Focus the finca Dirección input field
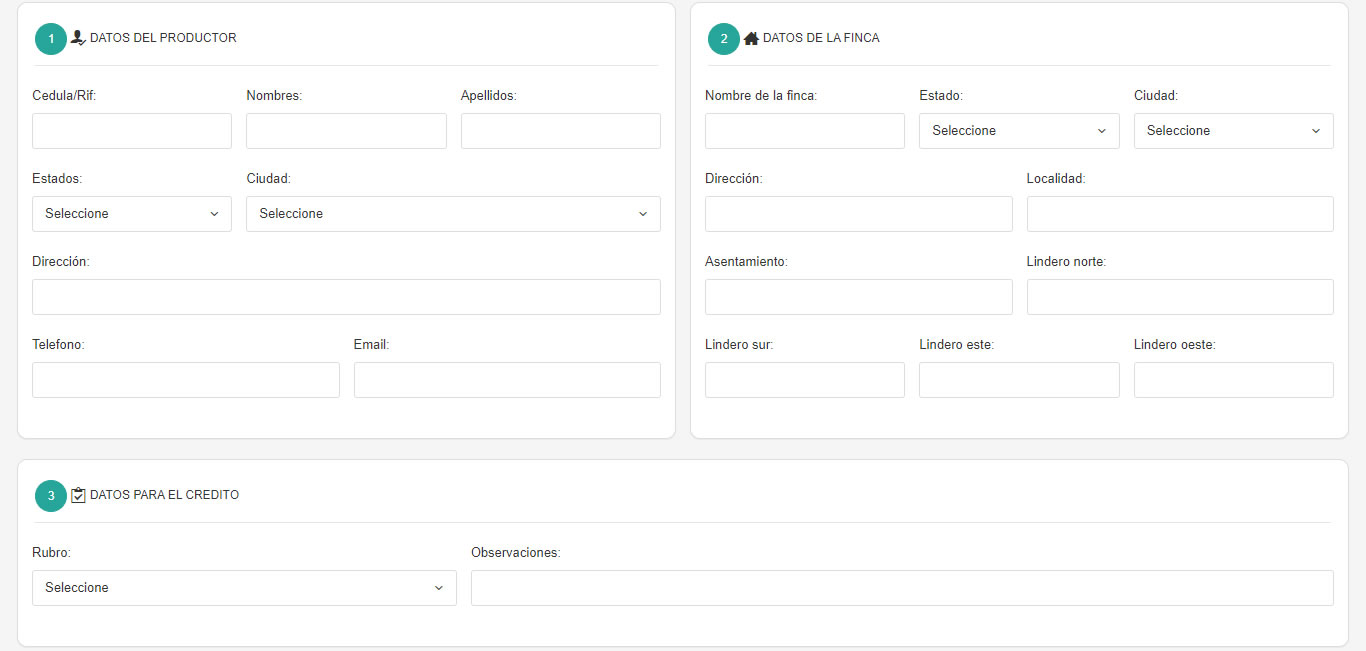The height and width of the screenshot is (651, 1366). click(859, 214)
